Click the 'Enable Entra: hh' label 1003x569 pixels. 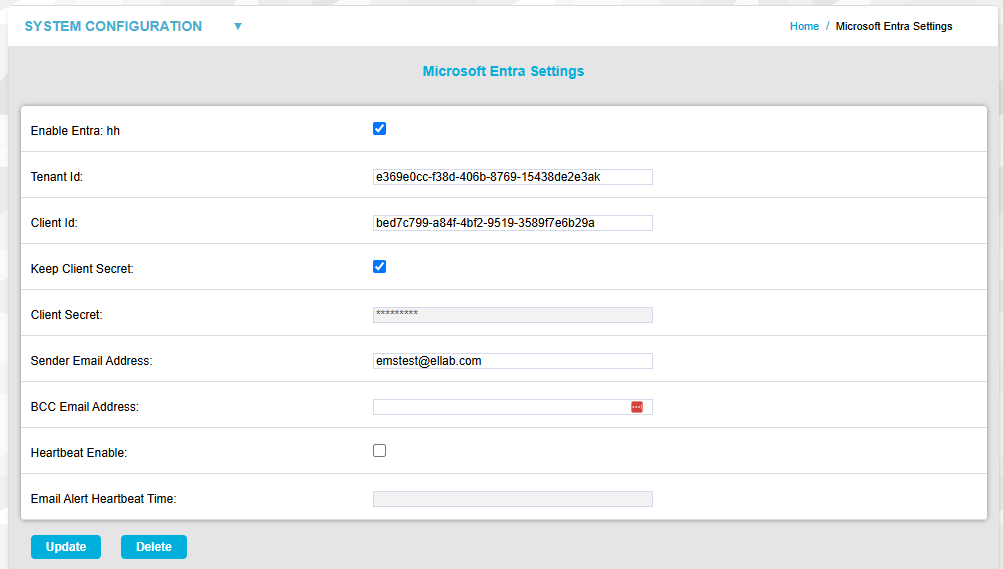pos(75,131)
